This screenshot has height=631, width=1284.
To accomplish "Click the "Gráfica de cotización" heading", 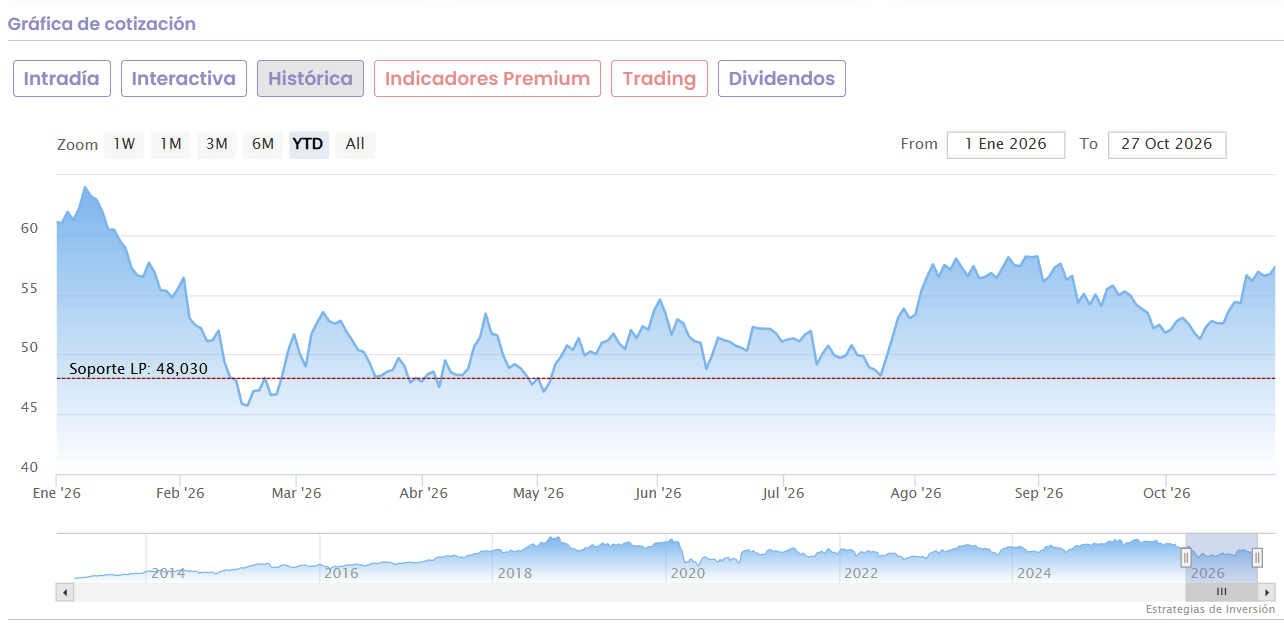I will click(x=102, y=24).
